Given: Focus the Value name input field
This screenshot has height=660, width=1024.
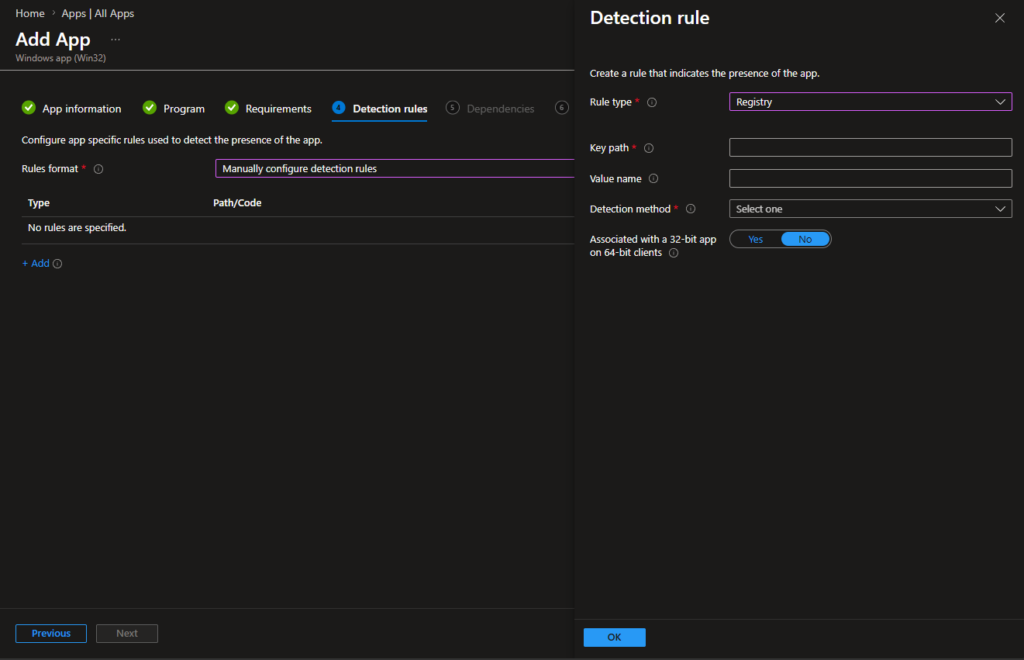Looking at the screenshot, I should tap(871, 178).
